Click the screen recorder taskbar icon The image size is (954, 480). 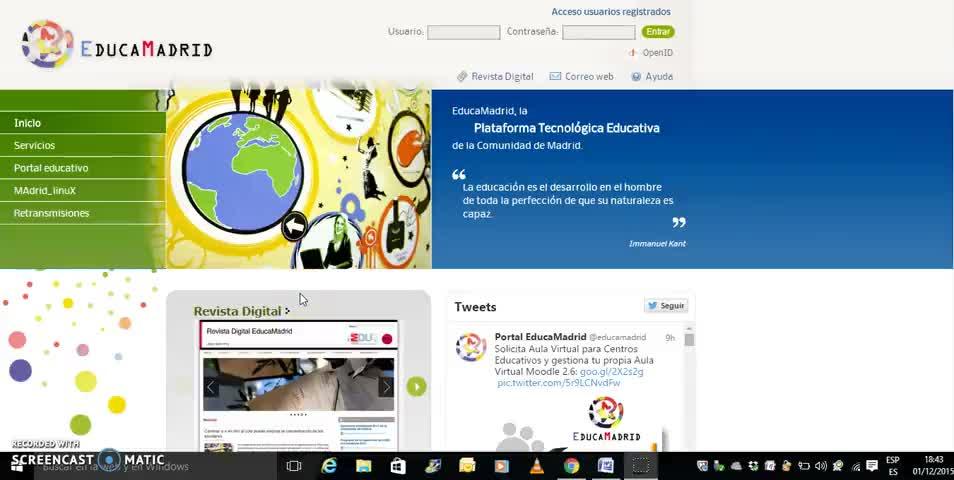[641, 466]
